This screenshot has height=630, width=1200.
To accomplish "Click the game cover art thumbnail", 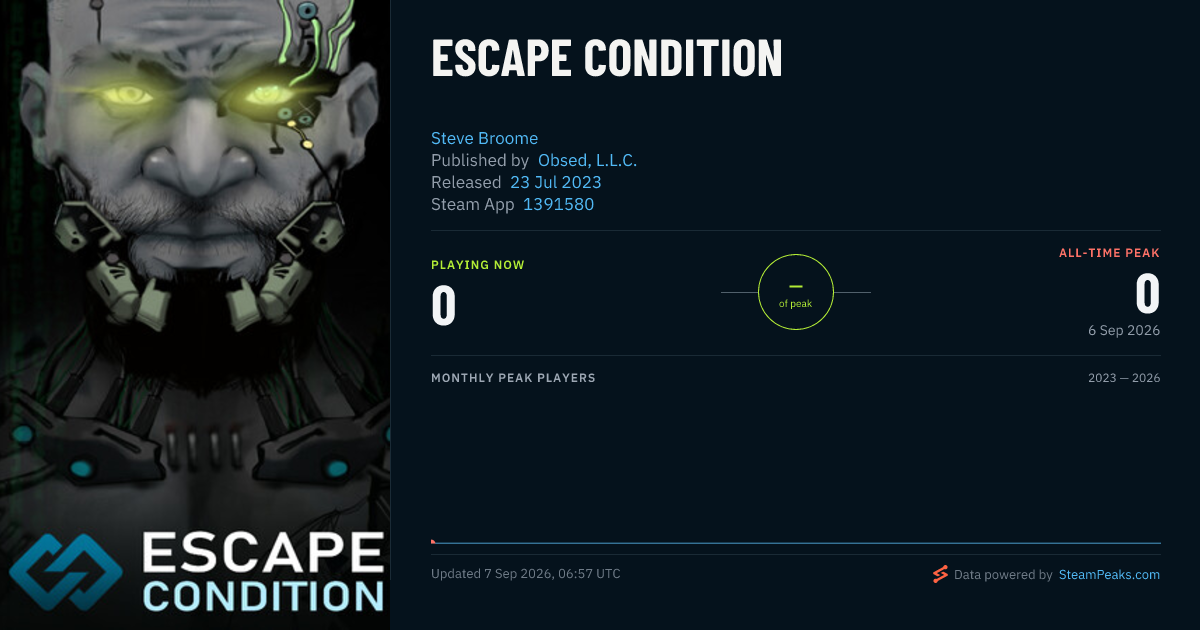I will [x=195, y=315].
